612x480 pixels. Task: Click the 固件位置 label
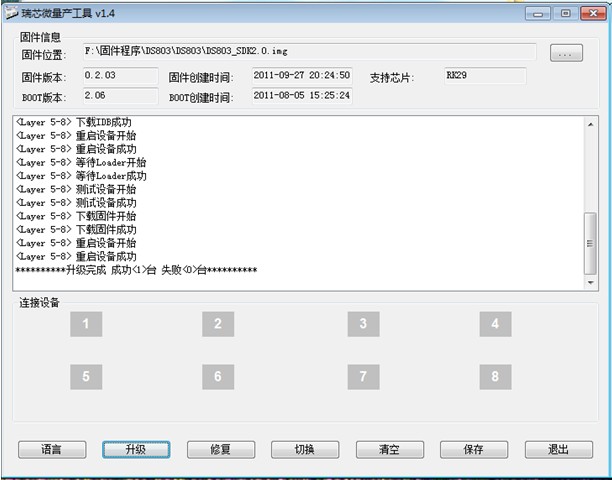[x=44, y=55]
